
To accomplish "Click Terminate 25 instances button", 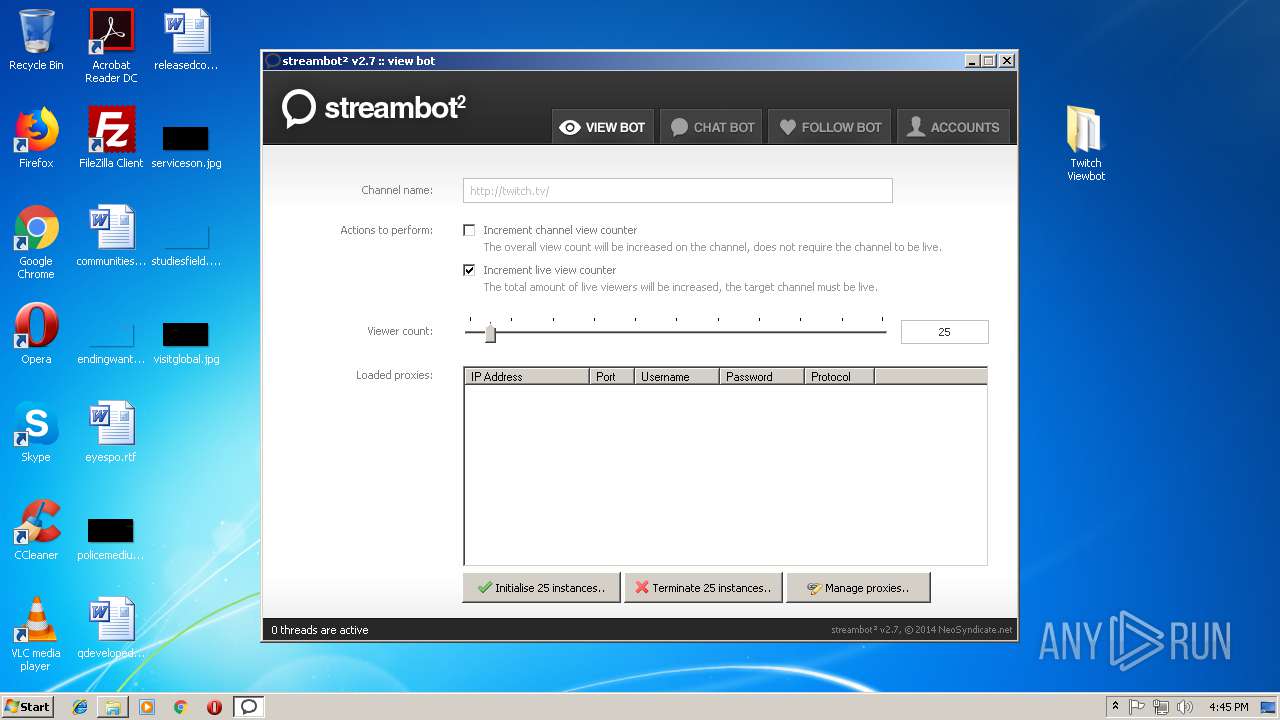I will pyautogui.click(x=703, y=588).
